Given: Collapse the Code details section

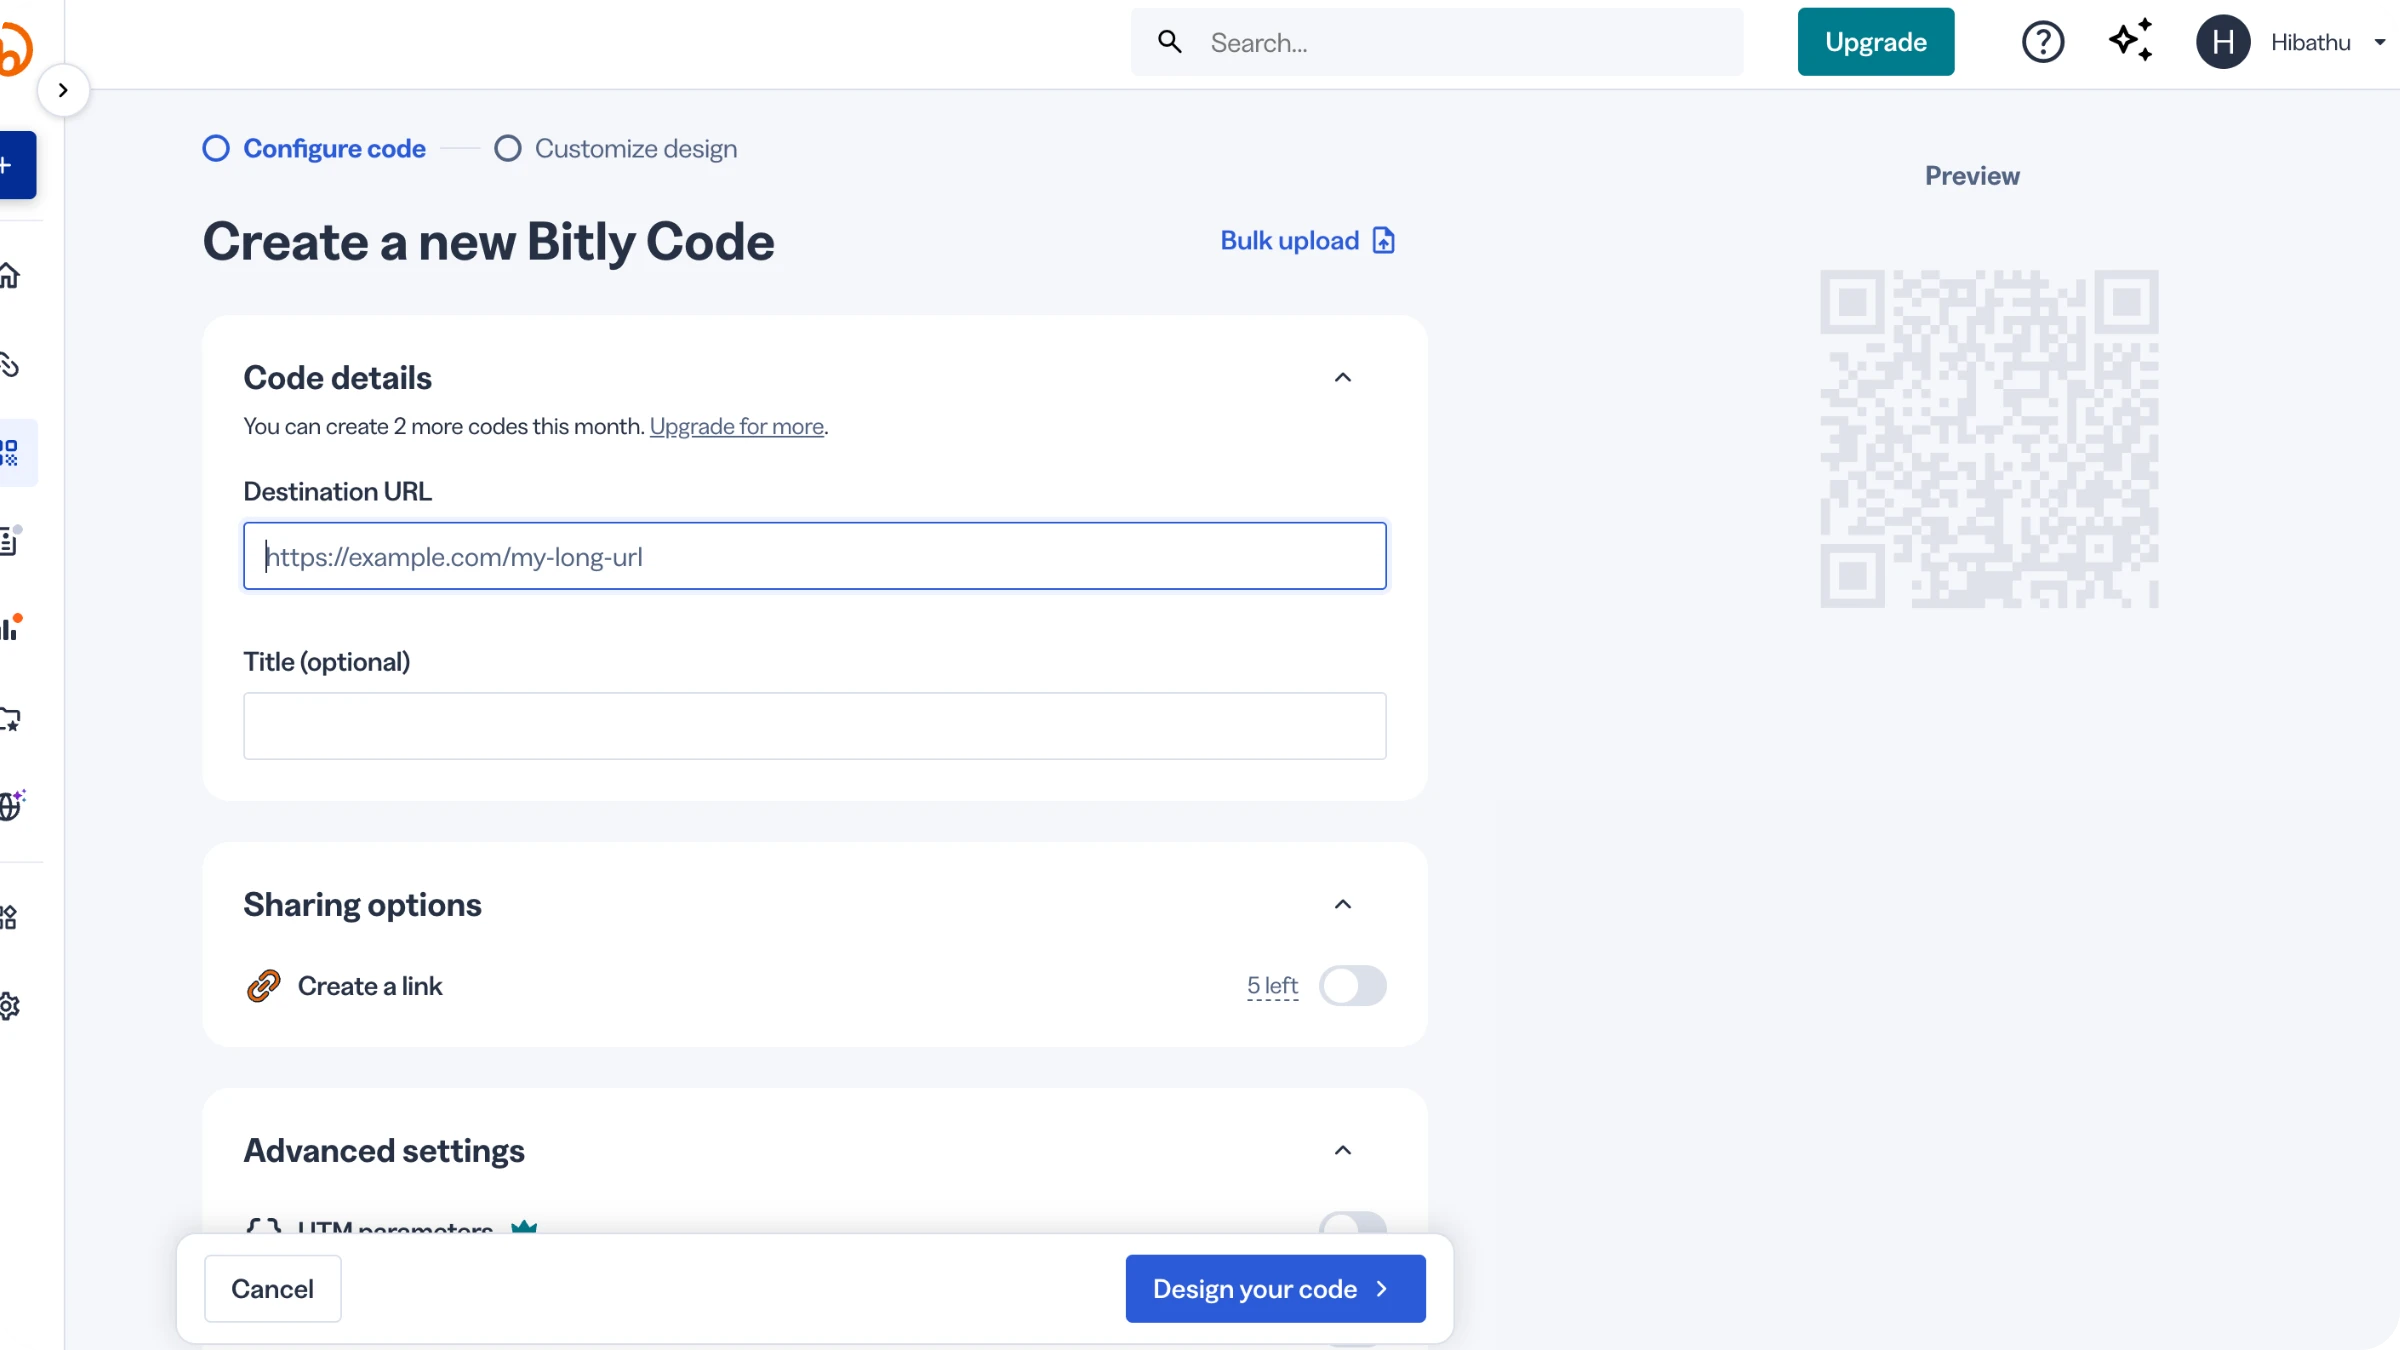Looking at the screenshot, I should tap(1343, 378).
